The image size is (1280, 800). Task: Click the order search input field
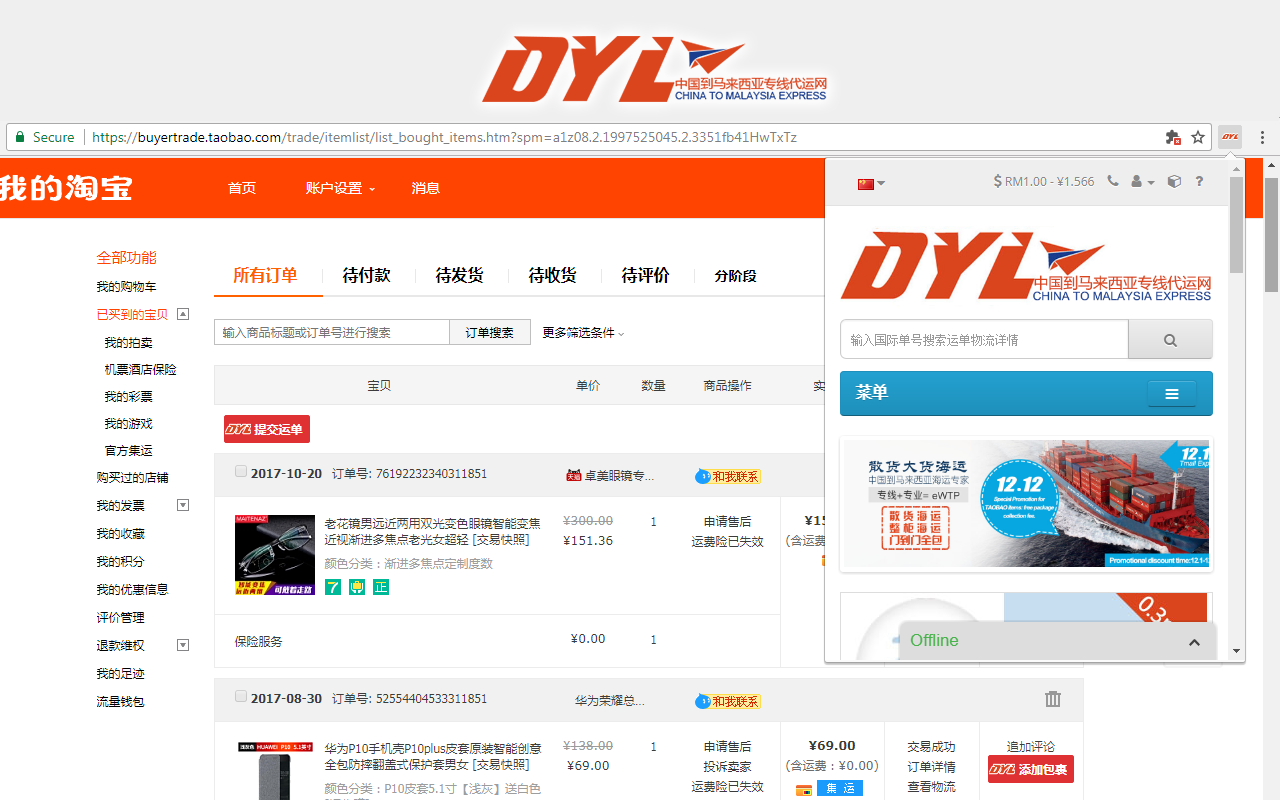click(x=332, y=333)
